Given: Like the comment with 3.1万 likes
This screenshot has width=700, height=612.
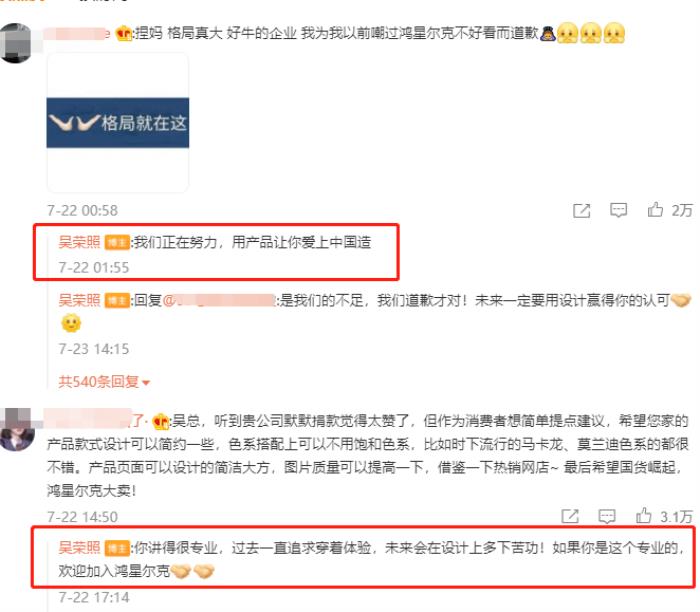Looking at the screenshot, I should tap(643, 515).
